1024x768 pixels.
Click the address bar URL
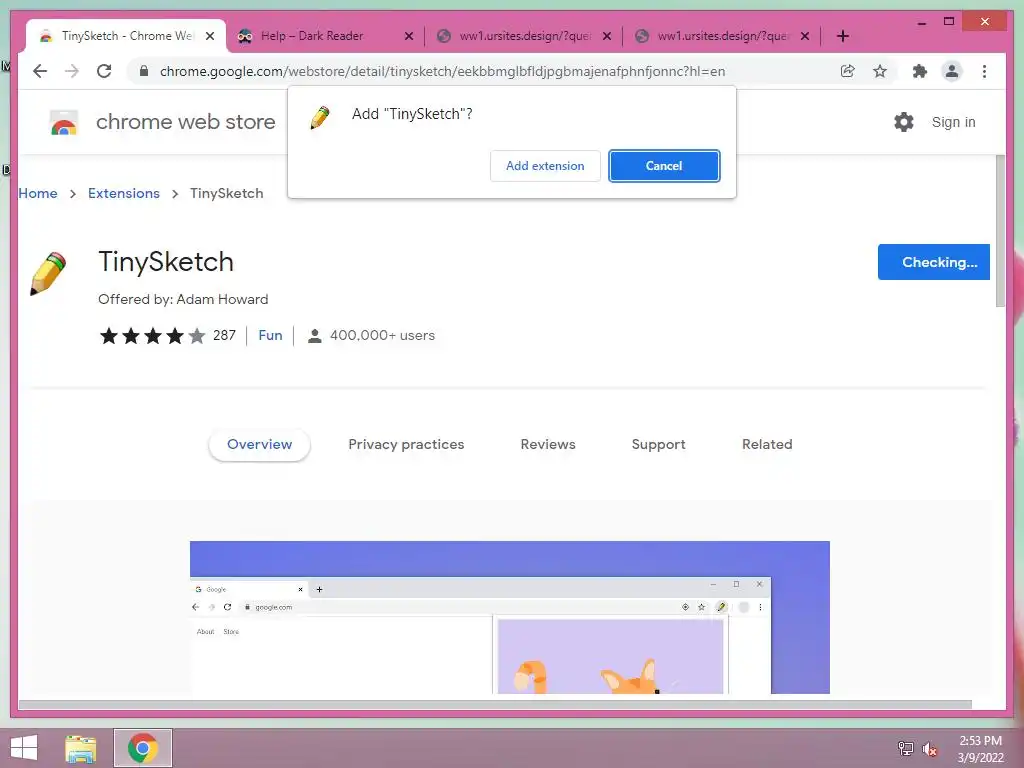click(x=442, y=71)
